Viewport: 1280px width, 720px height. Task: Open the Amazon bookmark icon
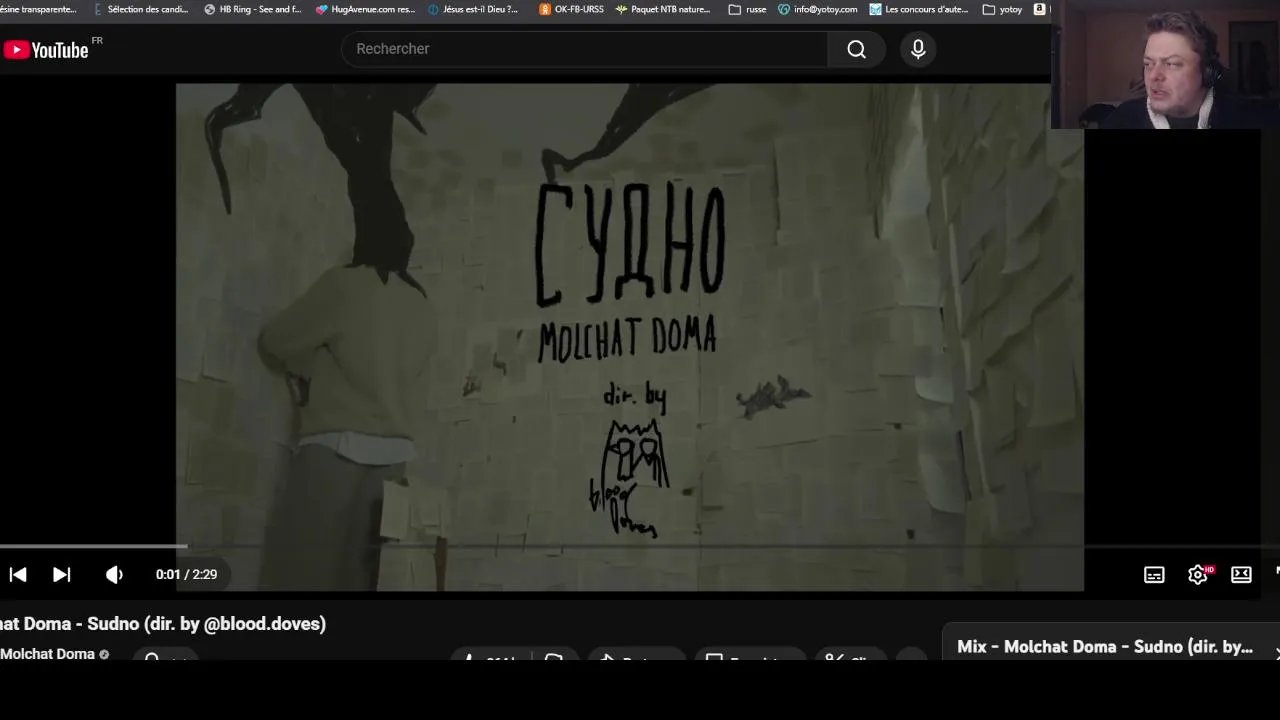(1040, 9)
